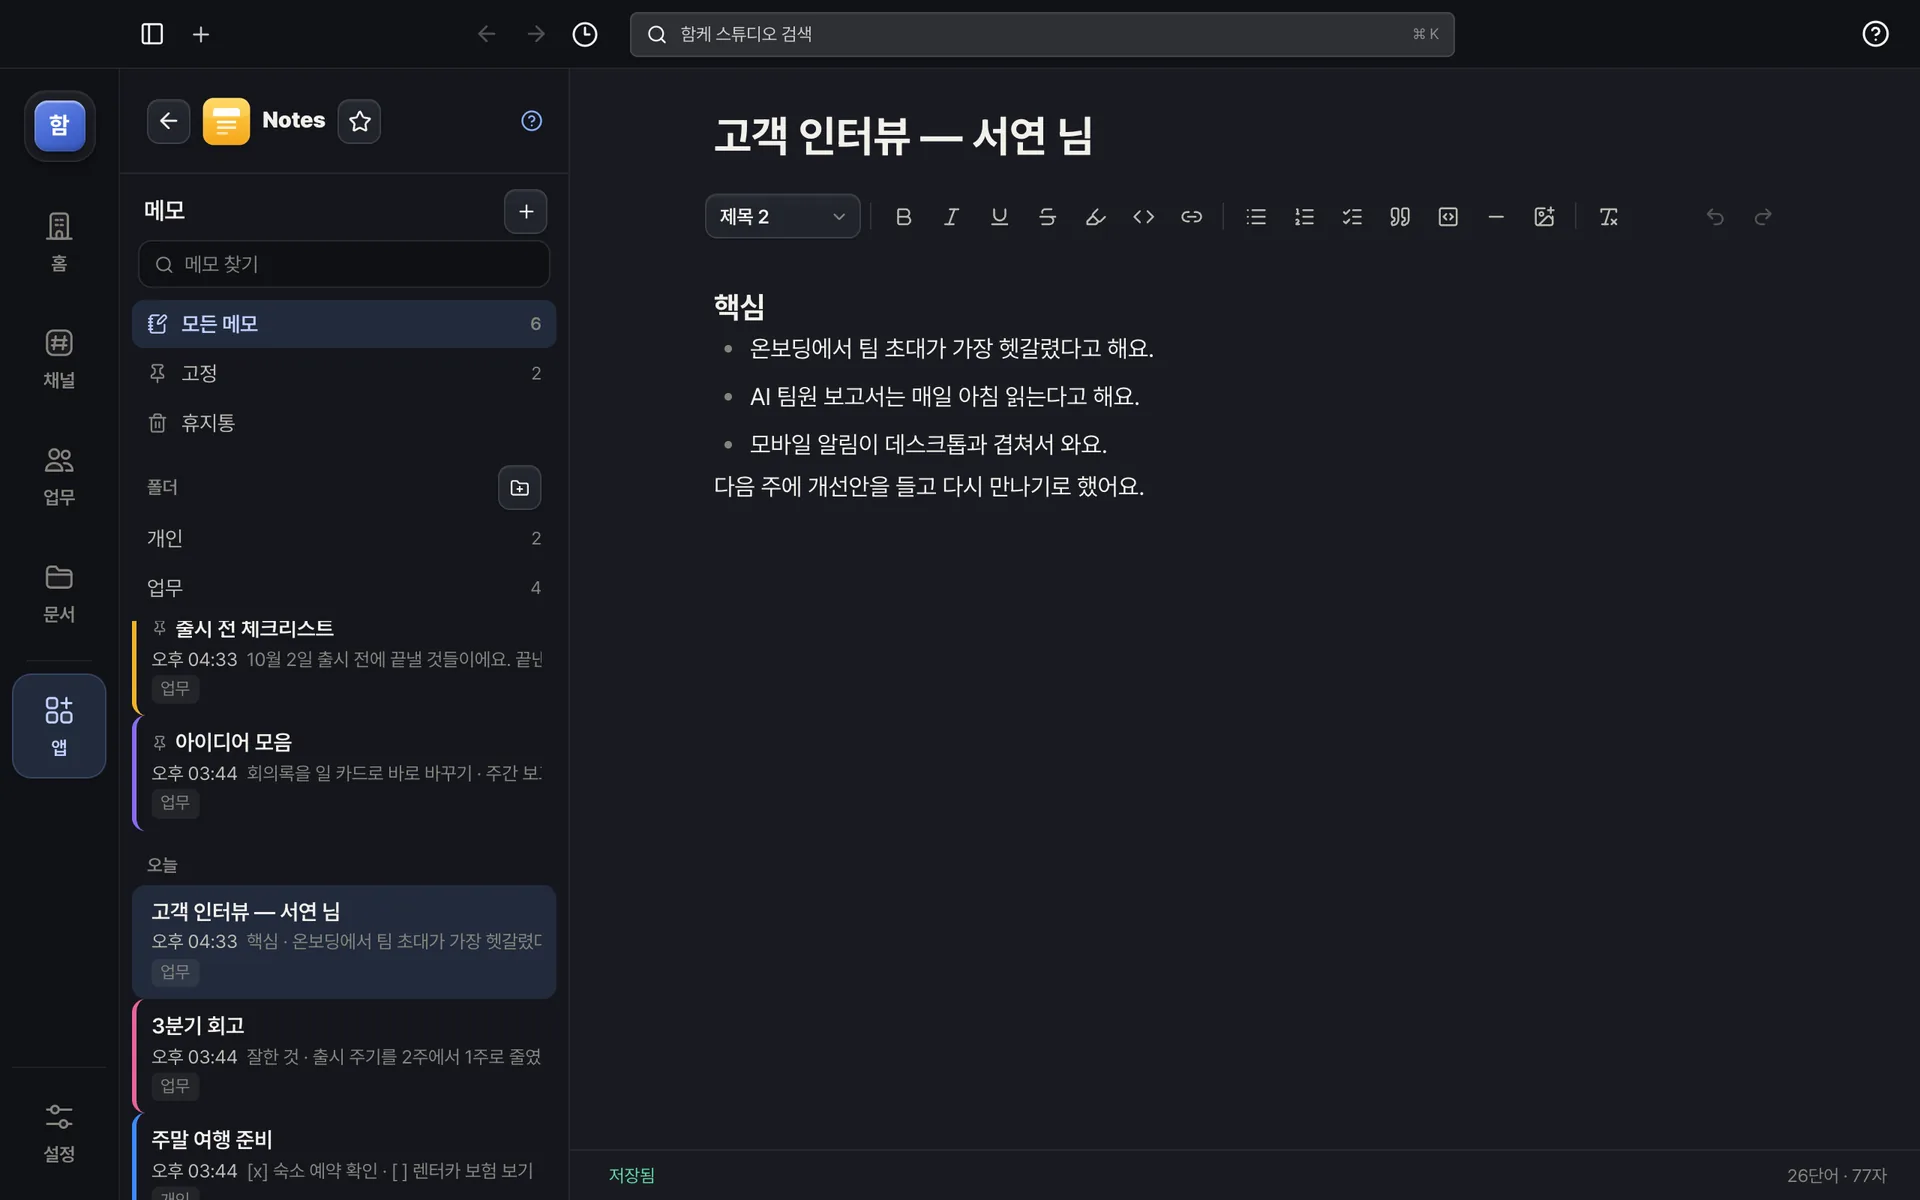The image size is (1920, 1200).
Task: Go to 홈 in left sidebar
Action: pyautogui.click(x=59, y=241)
